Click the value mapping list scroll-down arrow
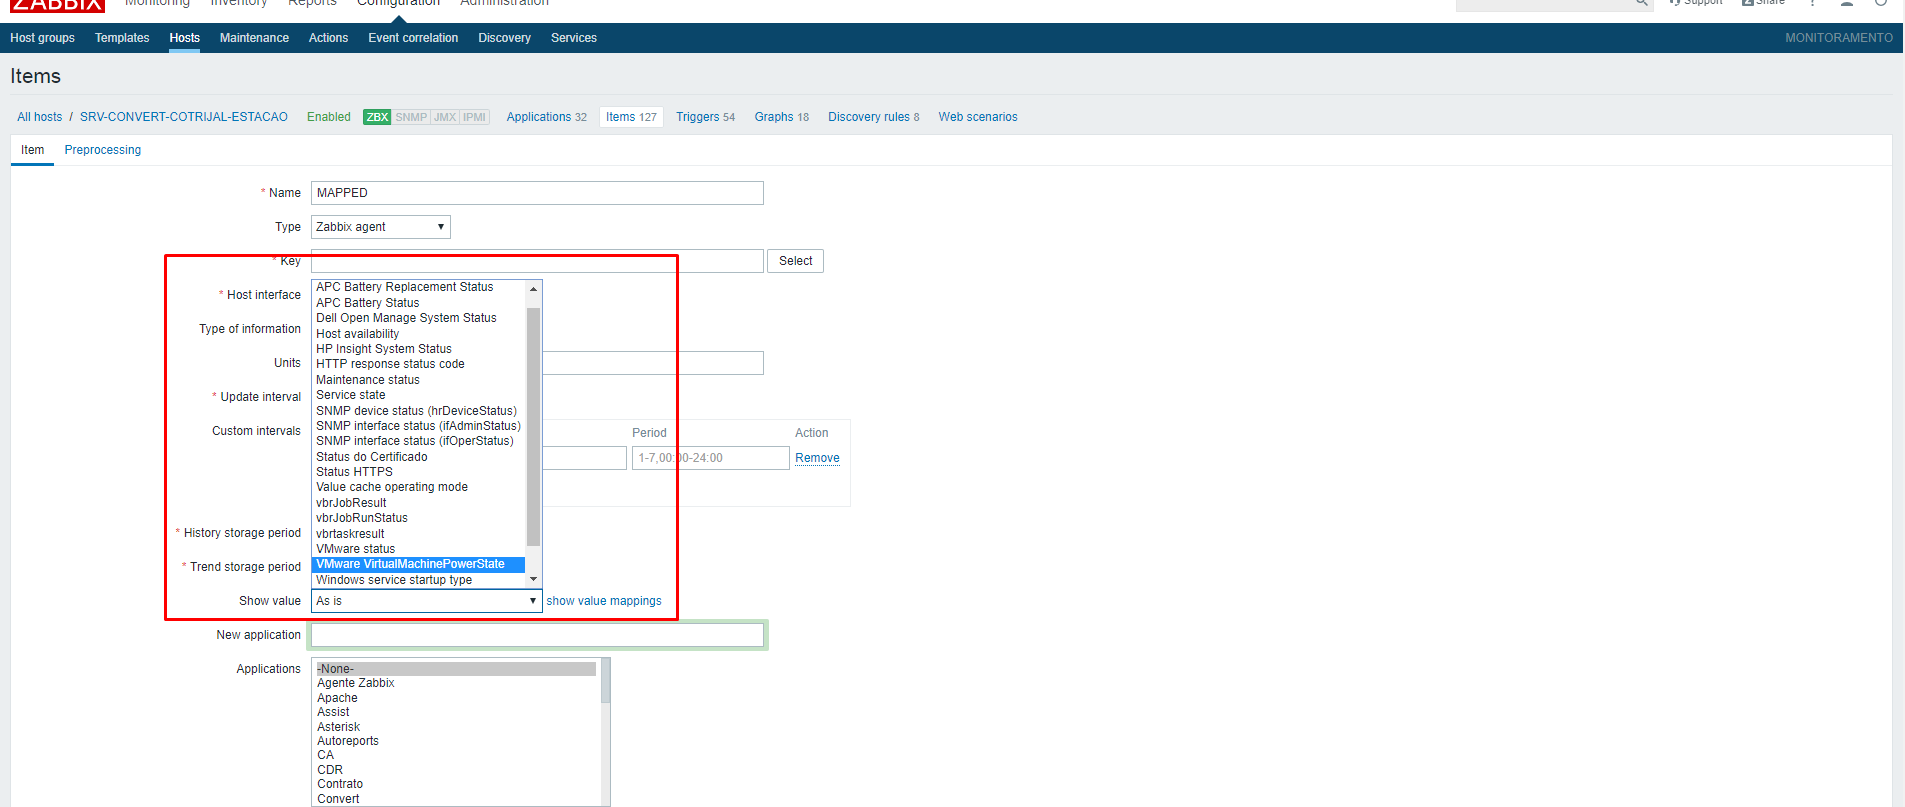The width and height of the screenshot is (1905, 807). coord(534,579)
